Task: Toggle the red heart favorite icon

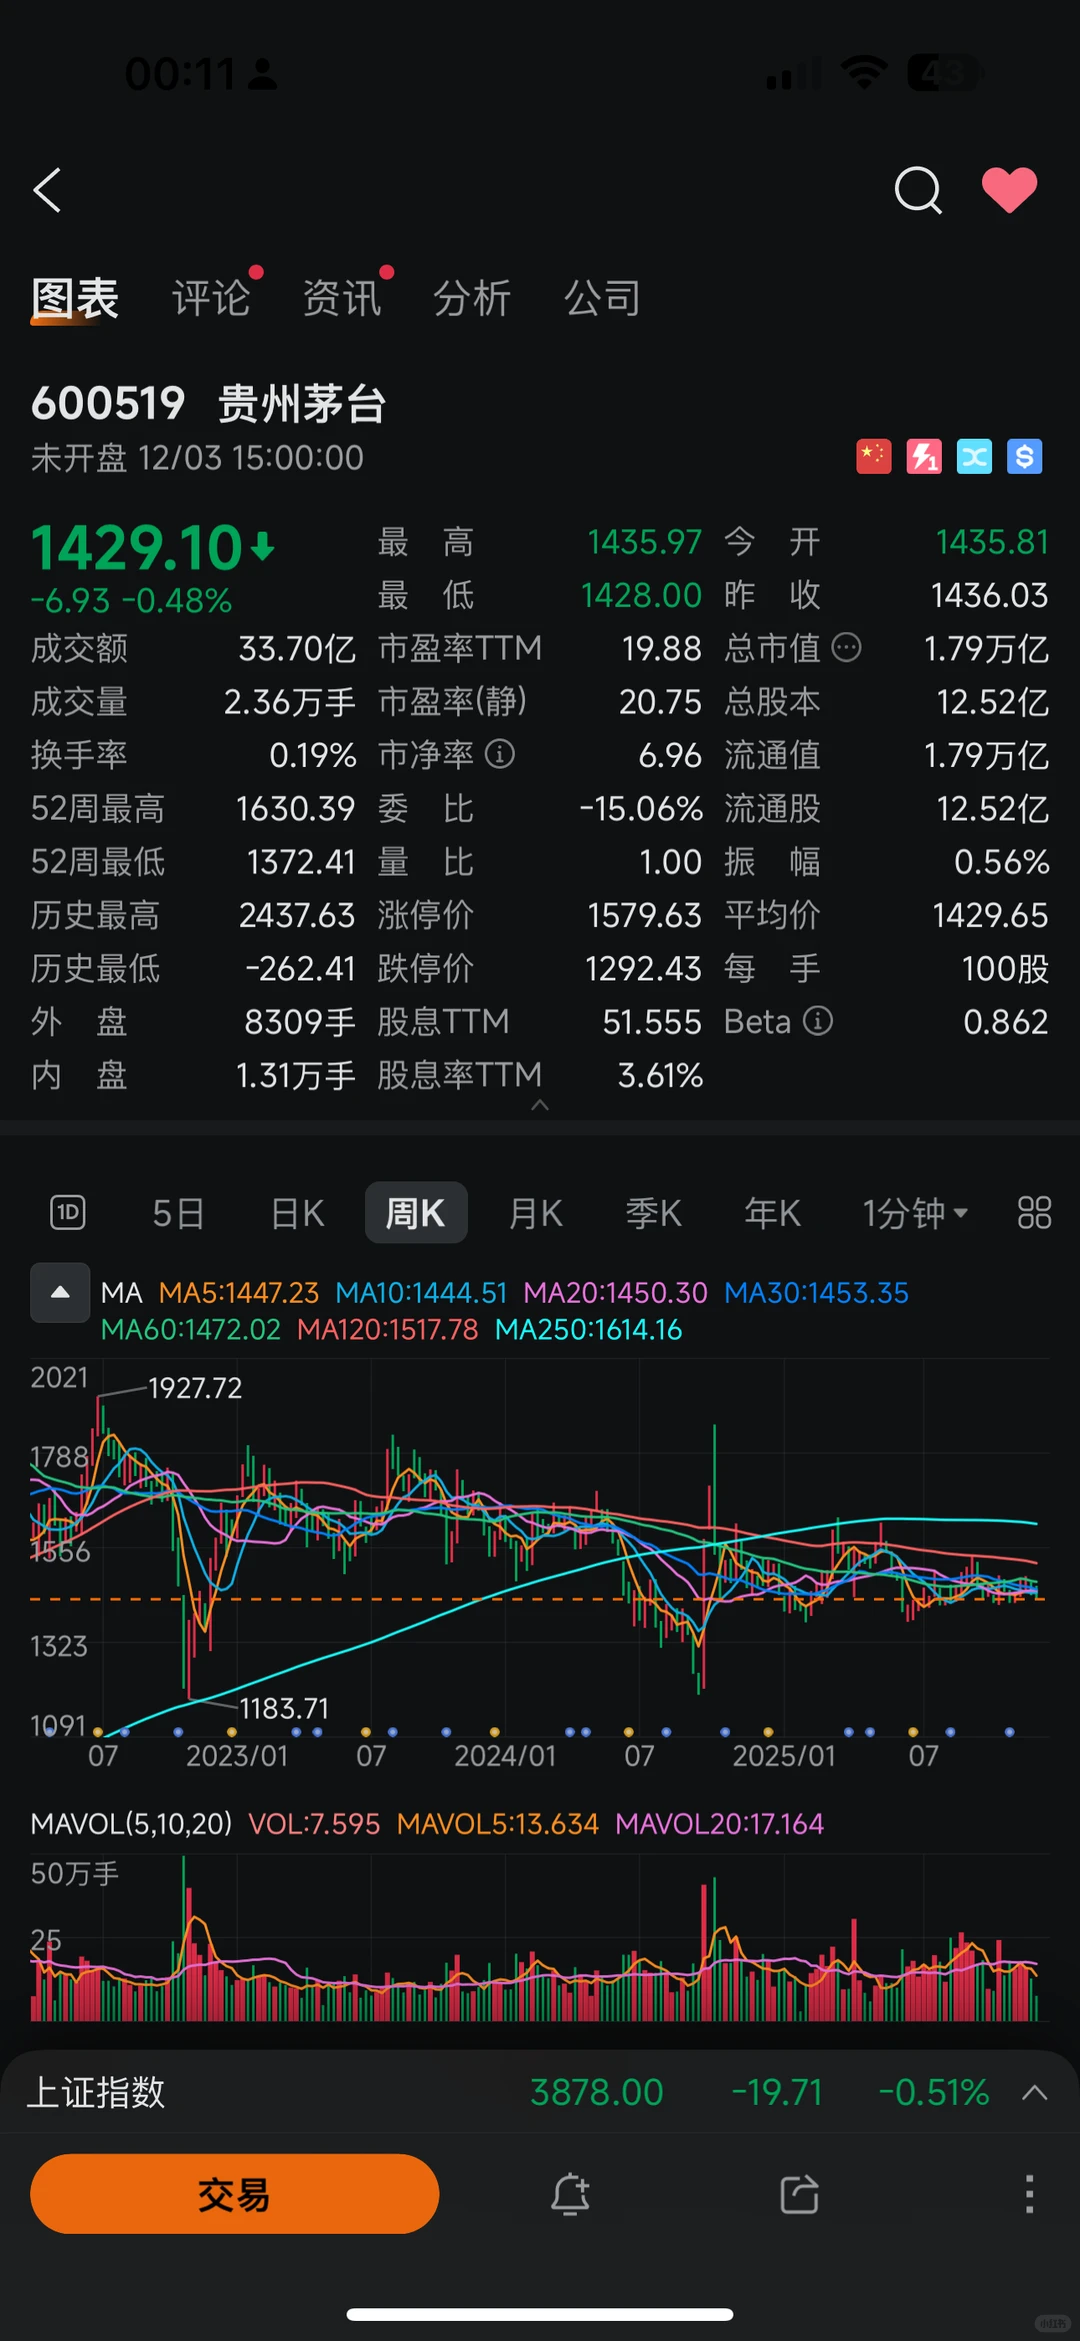Action: click(1009, 190)
